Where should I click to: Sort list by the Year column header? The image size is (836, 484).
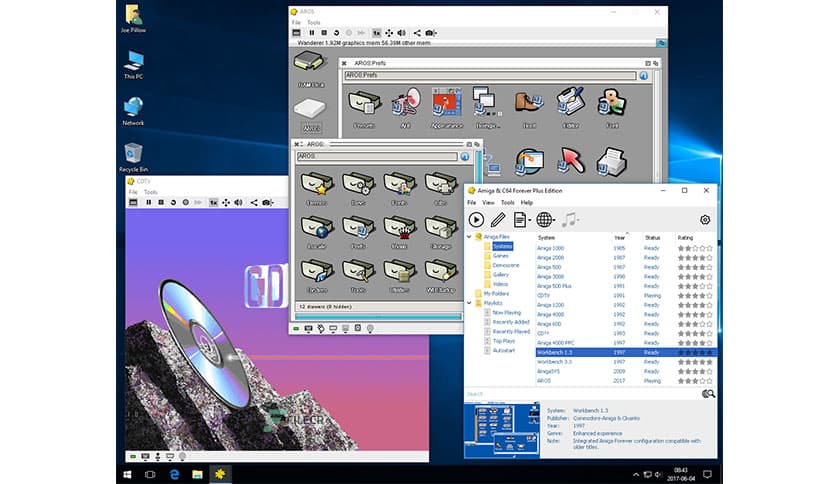(x=619, y=238)
